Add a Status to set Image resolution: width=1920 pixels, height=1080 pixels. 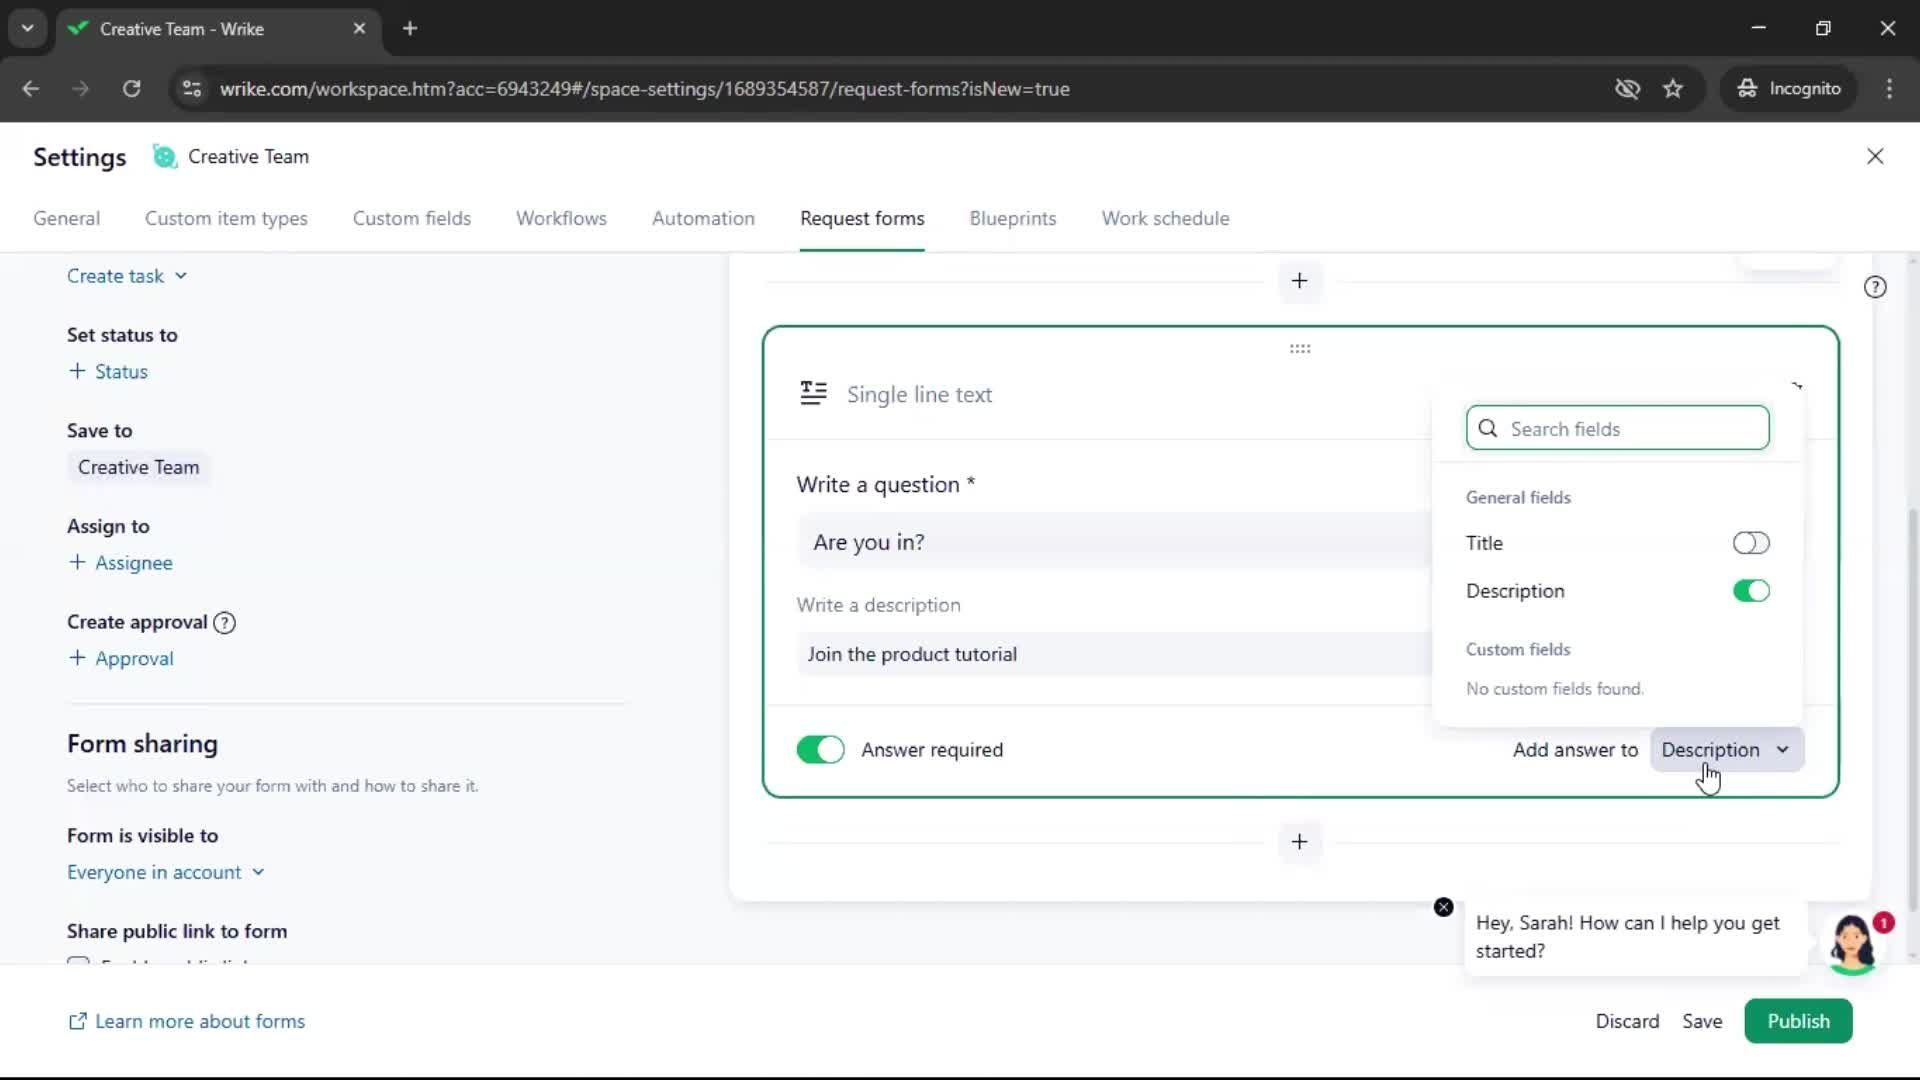click(x=108, y=371)
